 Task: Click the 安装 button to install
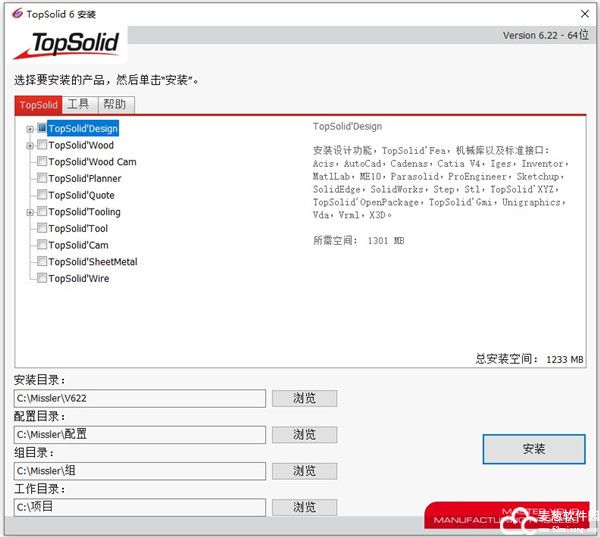(x=533, y=449)
